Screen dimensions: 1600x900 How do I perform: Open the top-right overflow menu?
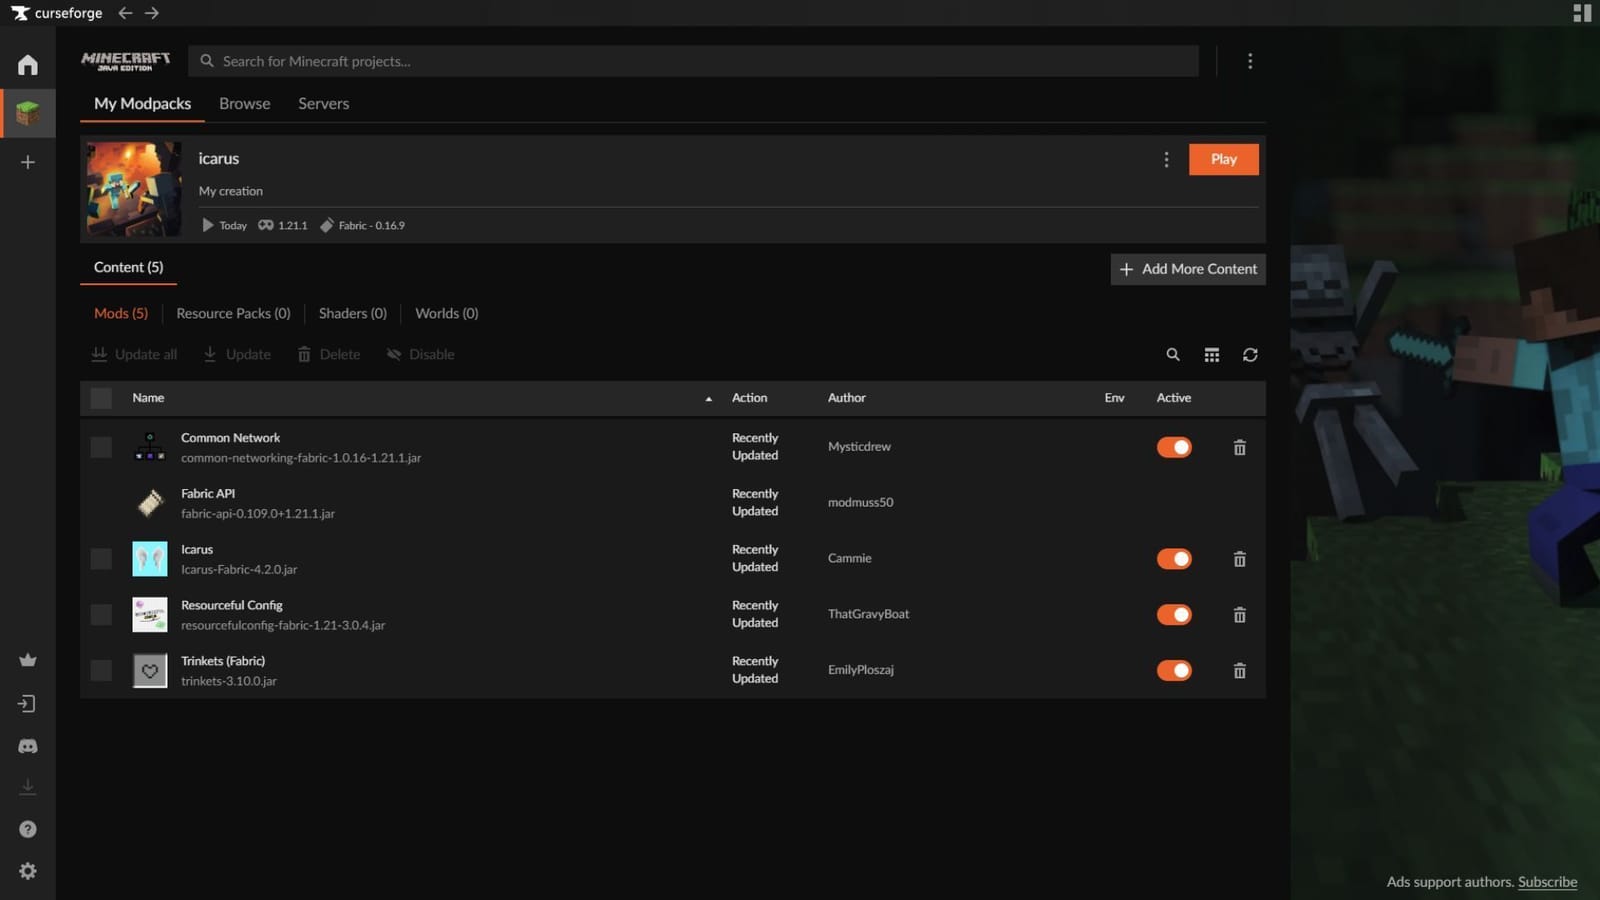pos(1250,61)
